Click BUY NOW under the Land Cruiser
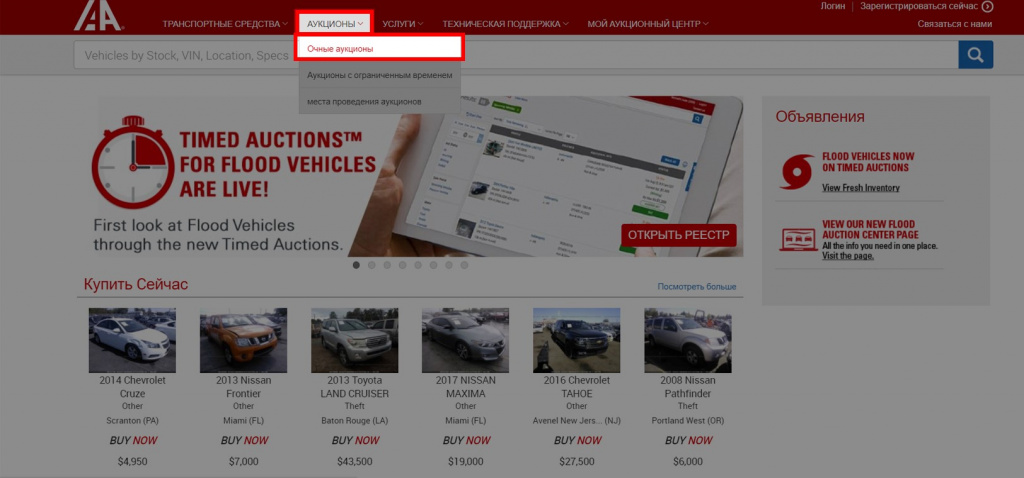1024x478 pixels. 355,441
